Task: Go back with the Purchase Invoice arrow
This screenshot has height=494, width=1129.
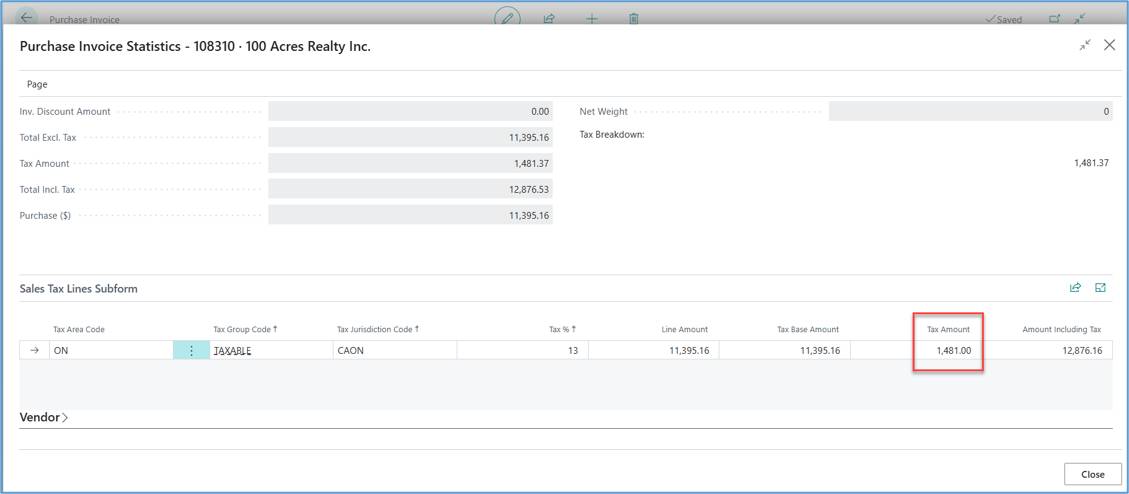Action: pyautogui.click(x=27, y=18)
